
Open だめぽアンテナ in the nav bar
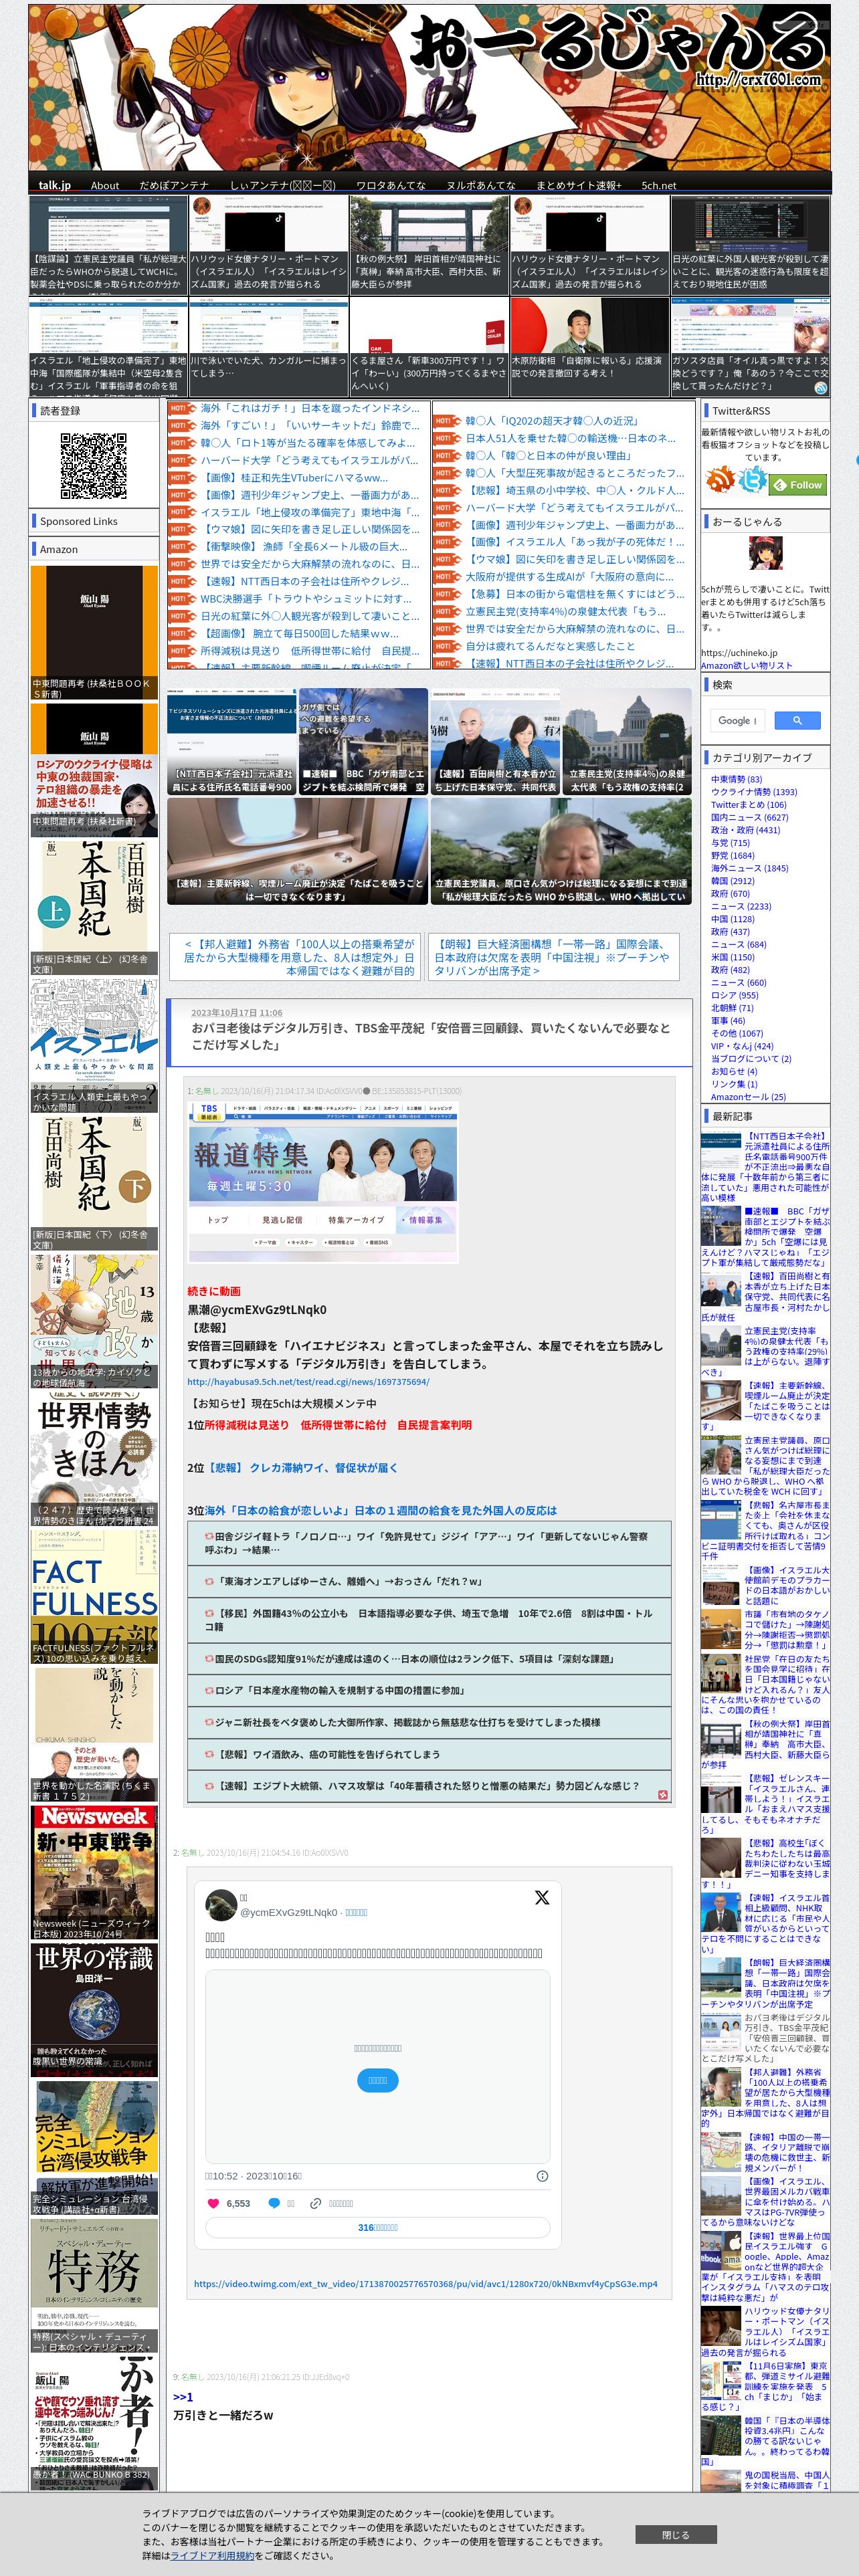click(174, 185)
